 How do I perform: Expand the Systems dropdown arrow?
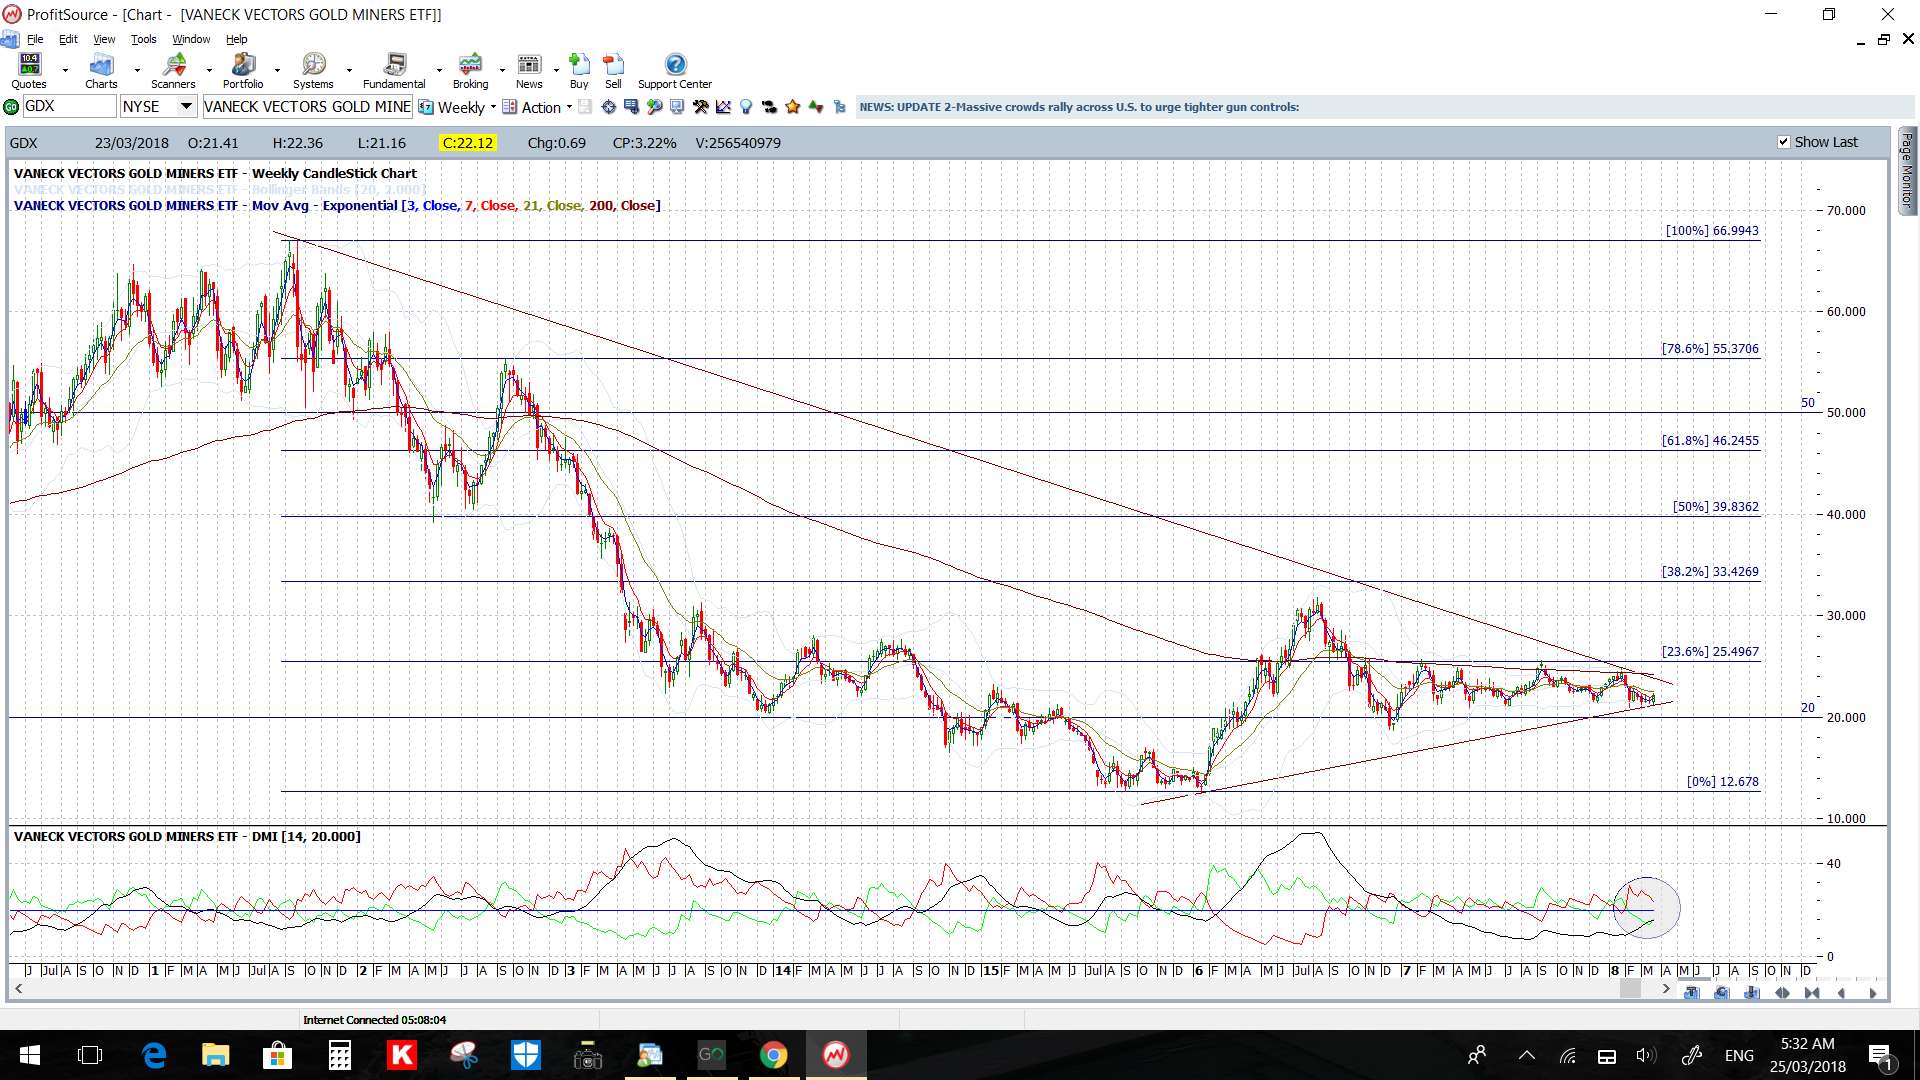[349, 71]
